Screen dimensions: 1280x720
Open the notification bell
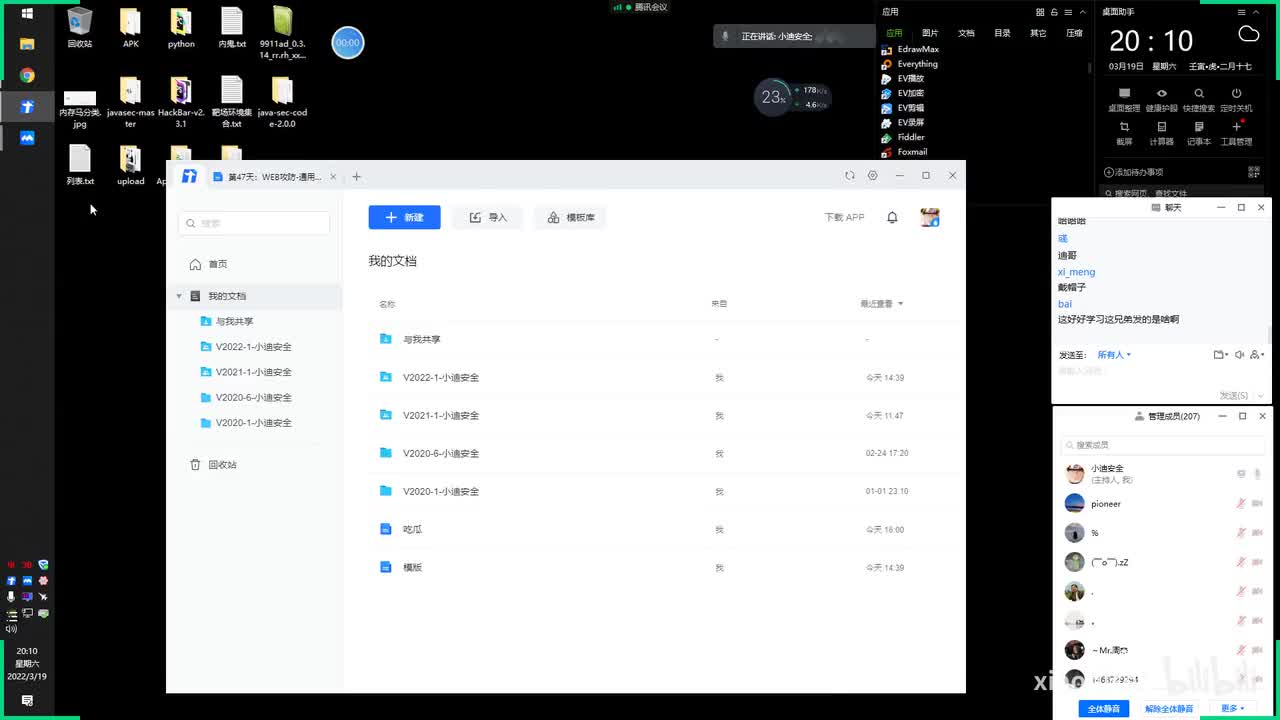click(x=892, y=217)
